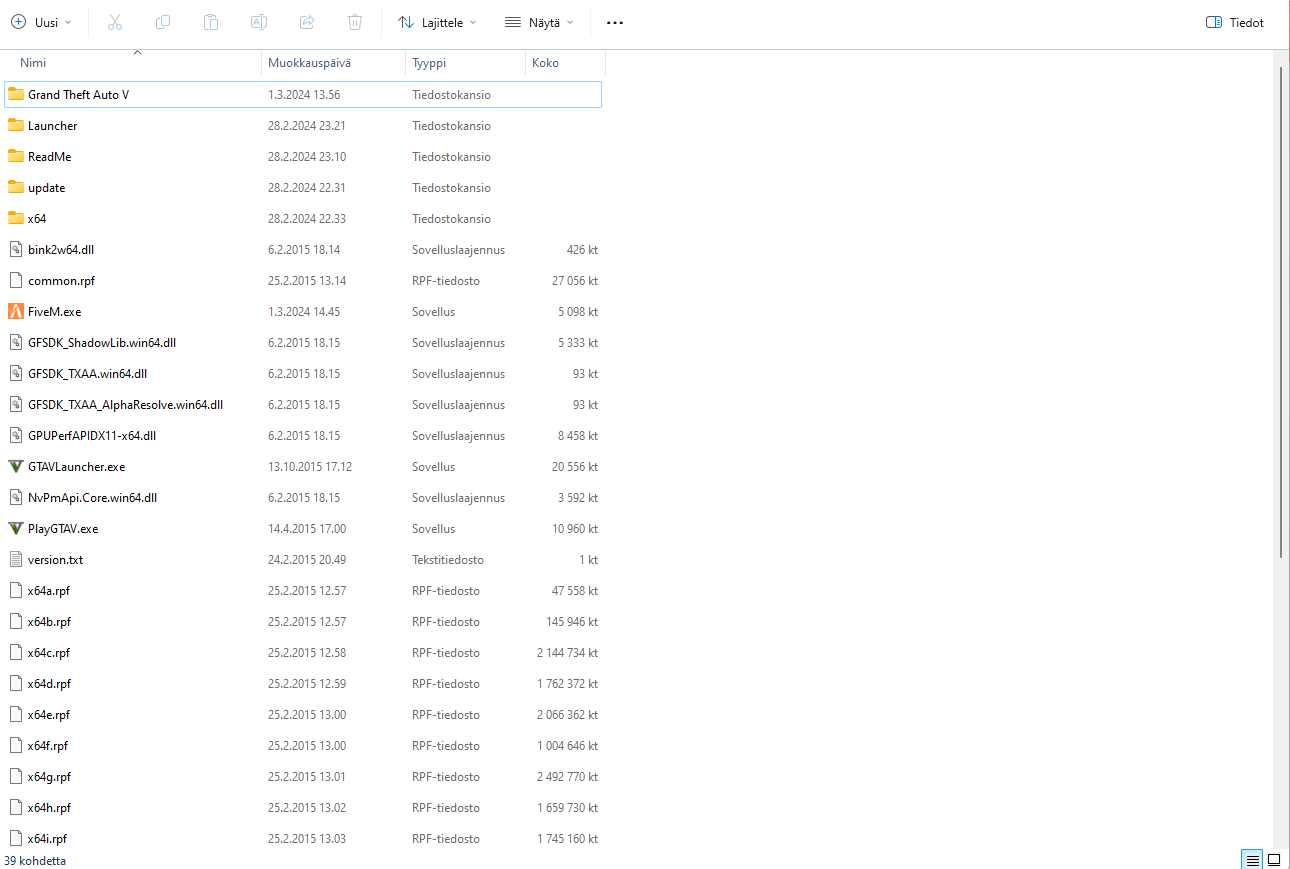Select the Grand Theft Auto V folder icon
The width and height of the screenshot is (1290, 869).
coord(15,94)
